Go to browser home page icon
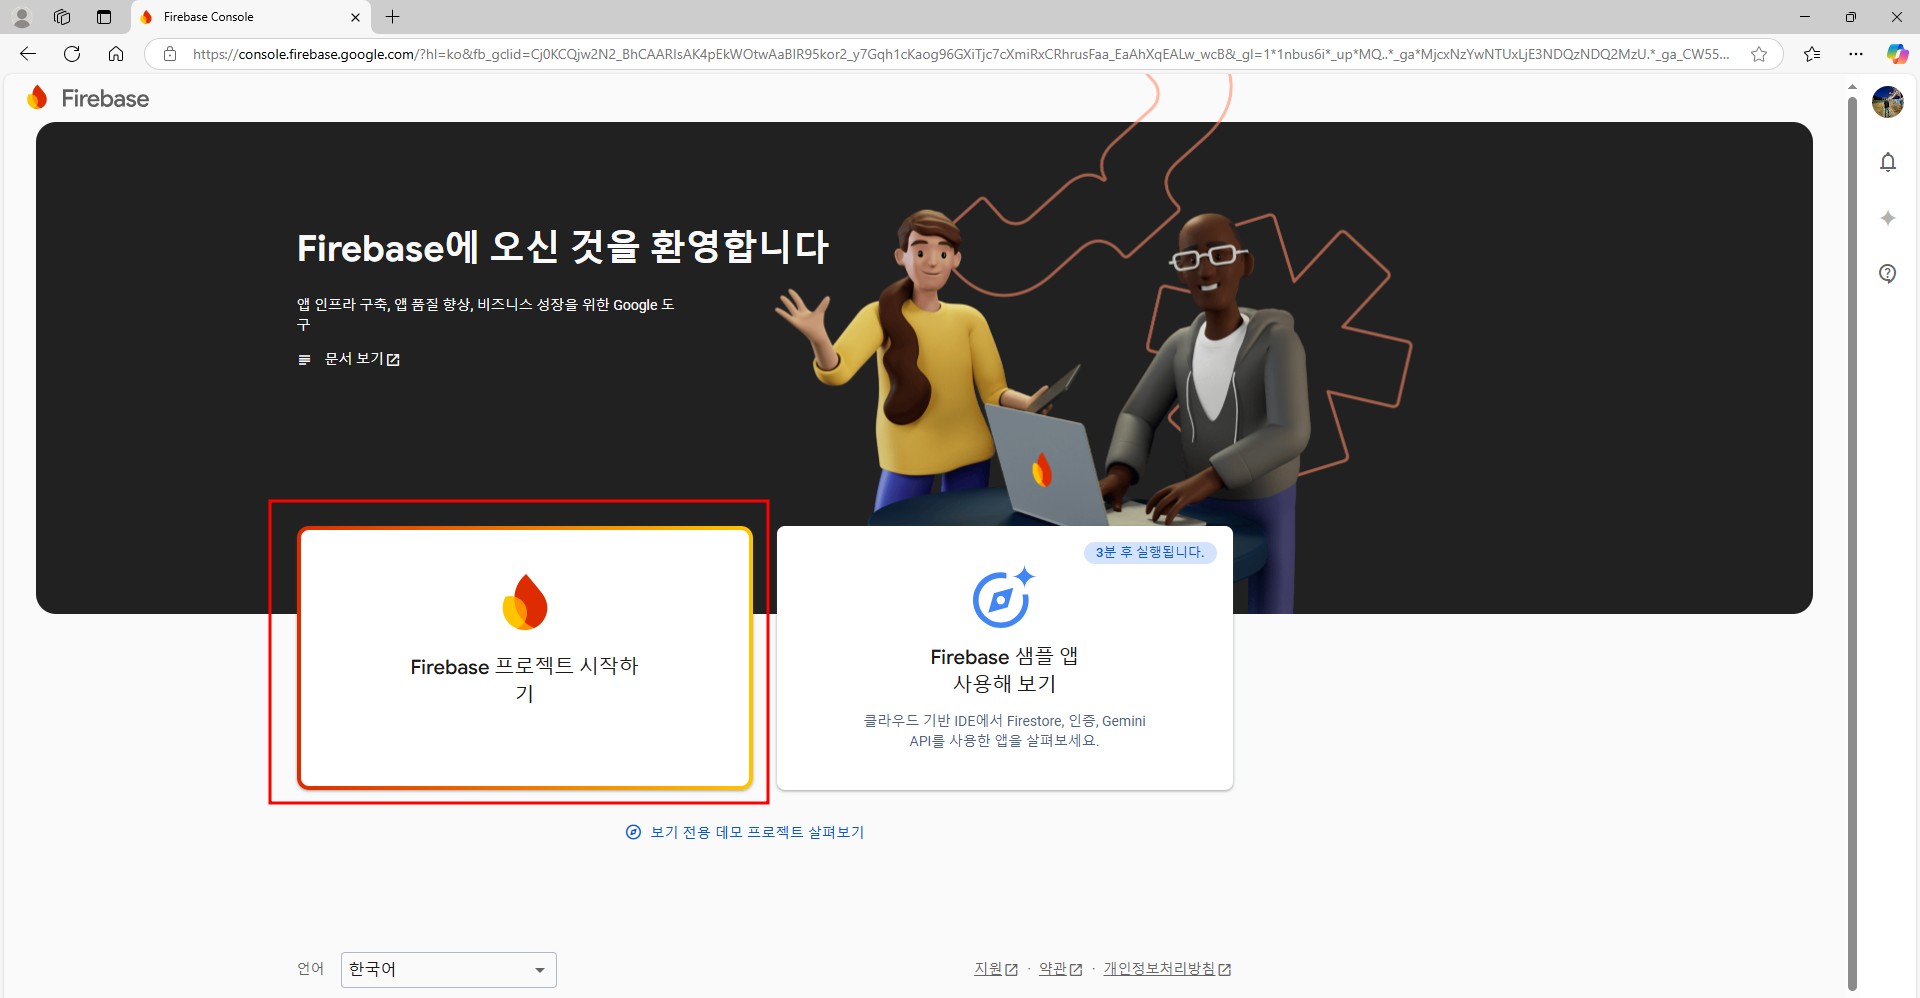This screenshot has height=998, width=1920. point(116,54)
